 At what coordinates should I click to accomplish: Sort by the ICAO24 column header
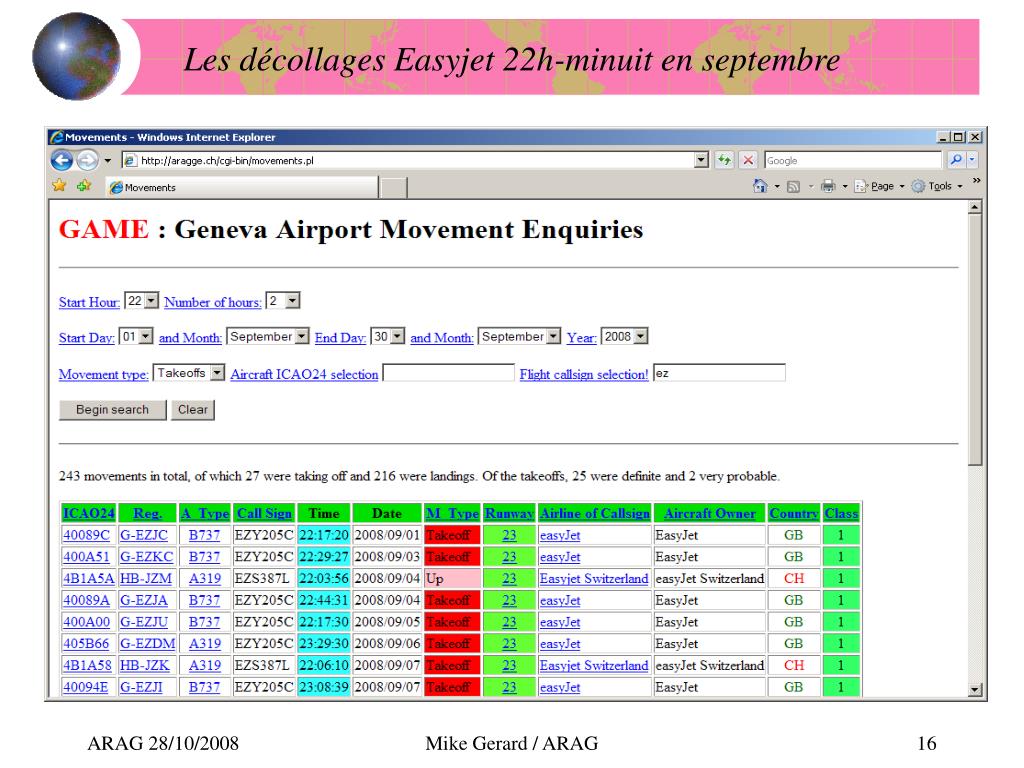point(88,513)
